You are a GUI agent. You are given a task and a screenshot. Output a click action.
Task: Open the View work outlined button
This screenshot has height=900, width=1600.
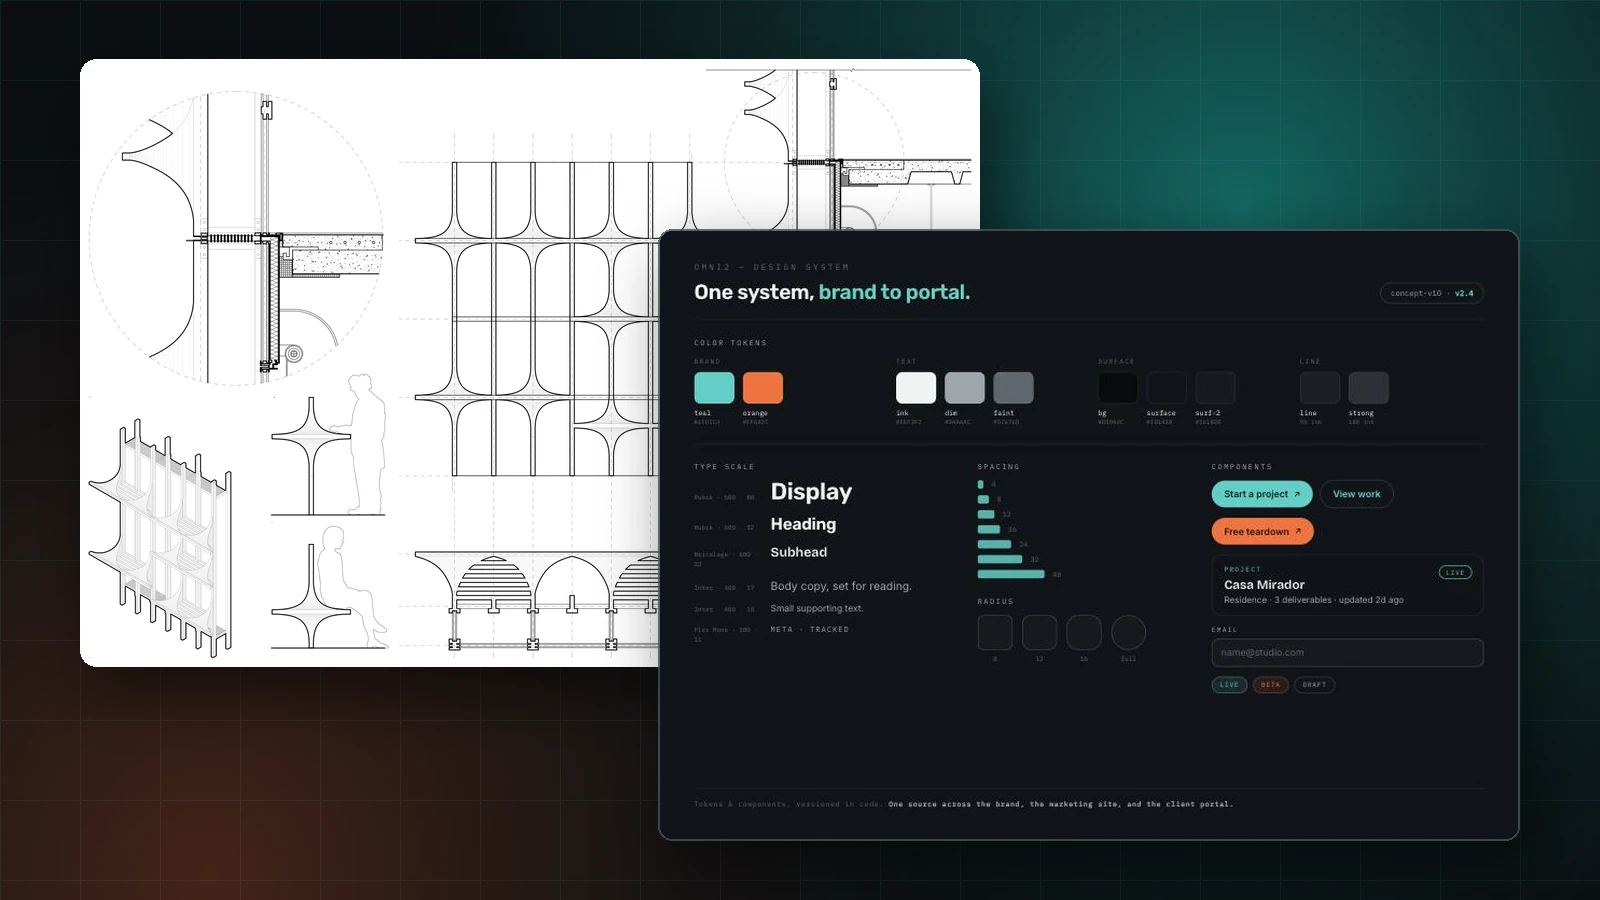[1356, 494]
